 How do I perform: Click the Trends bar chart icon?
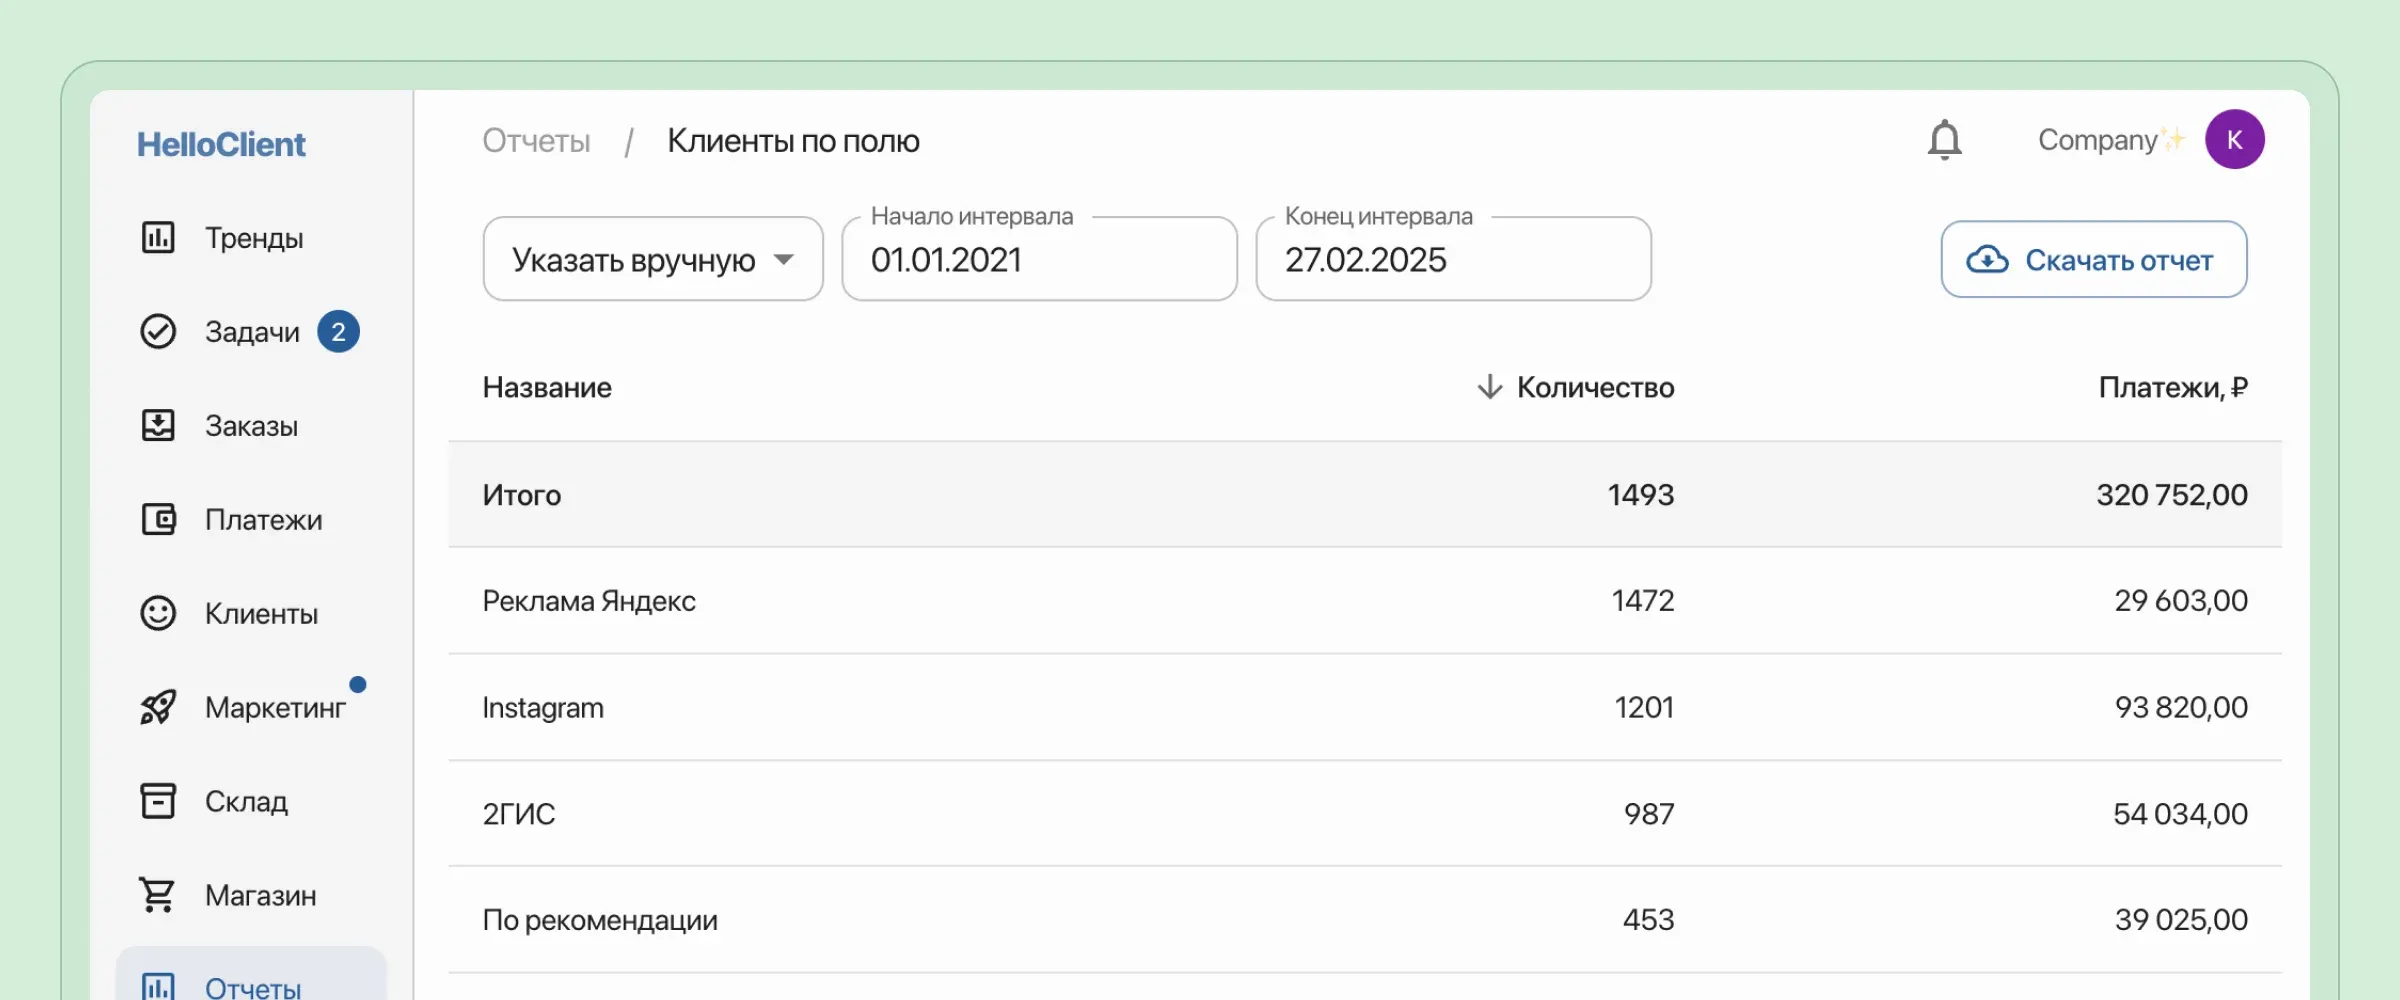[158, 238]
